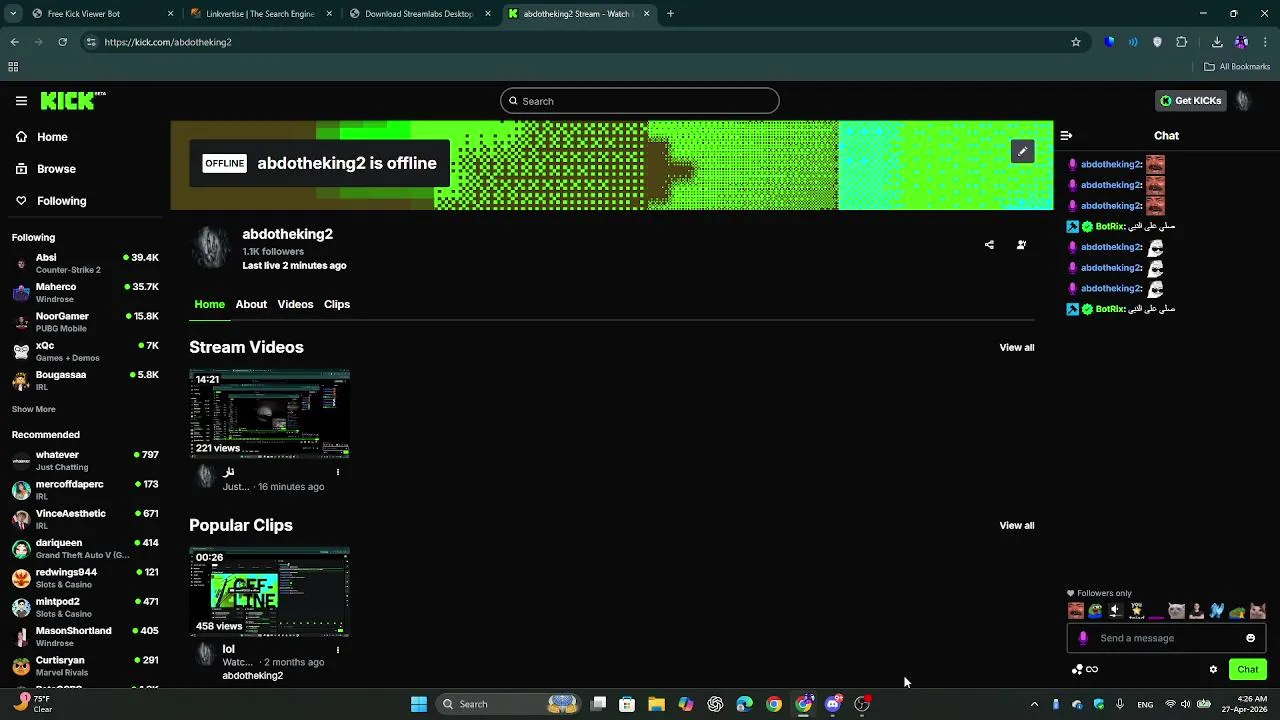Screen dimensions: 1280x720
Task: Open Chrome extensions puzzle icon
Action: point(1181,42)
